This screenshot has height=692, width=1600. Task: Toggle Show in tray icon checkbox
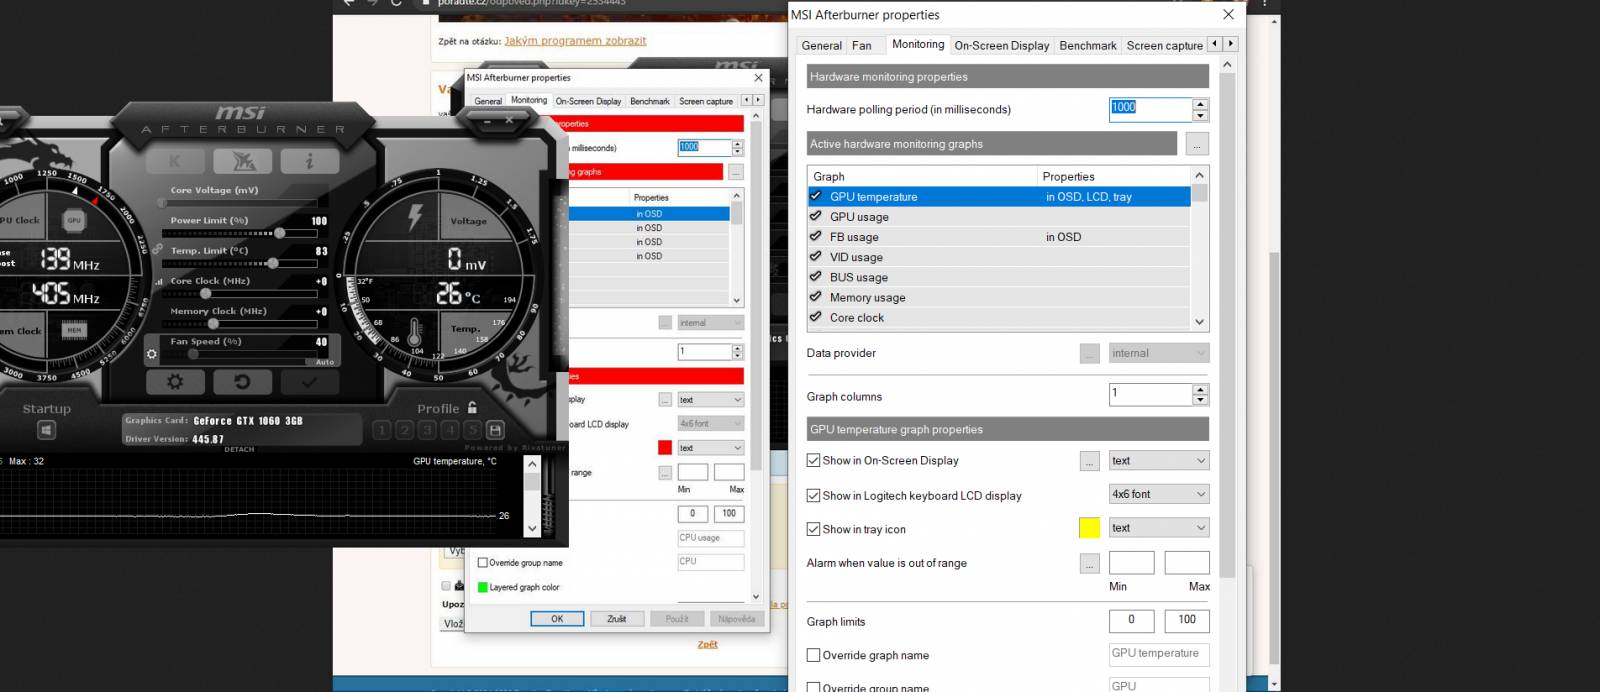813,530
